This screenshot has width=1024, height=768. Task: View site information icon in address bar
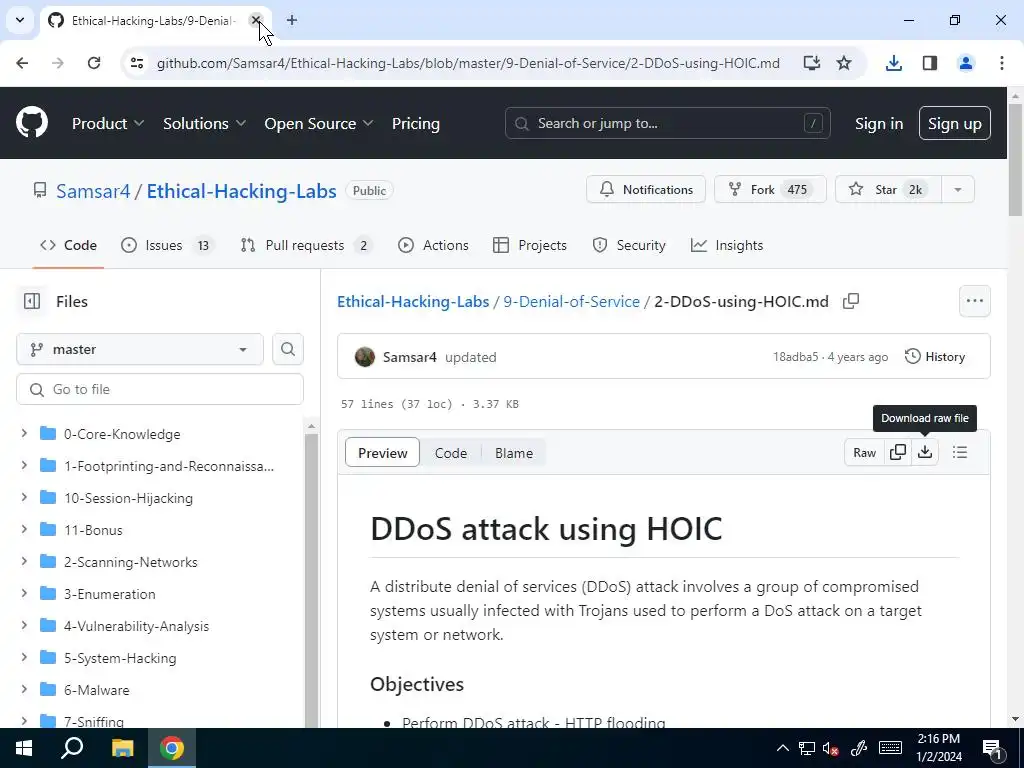tap(136, 63)
